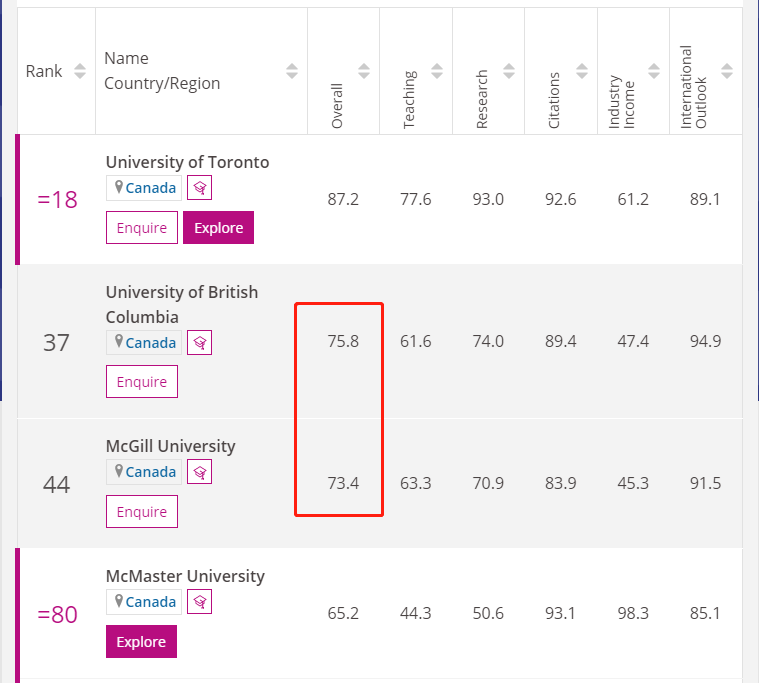This screenshot has height=683, width=759.
Task: Select British Columbia overall score 75.8
Action: tap(343, 341)
